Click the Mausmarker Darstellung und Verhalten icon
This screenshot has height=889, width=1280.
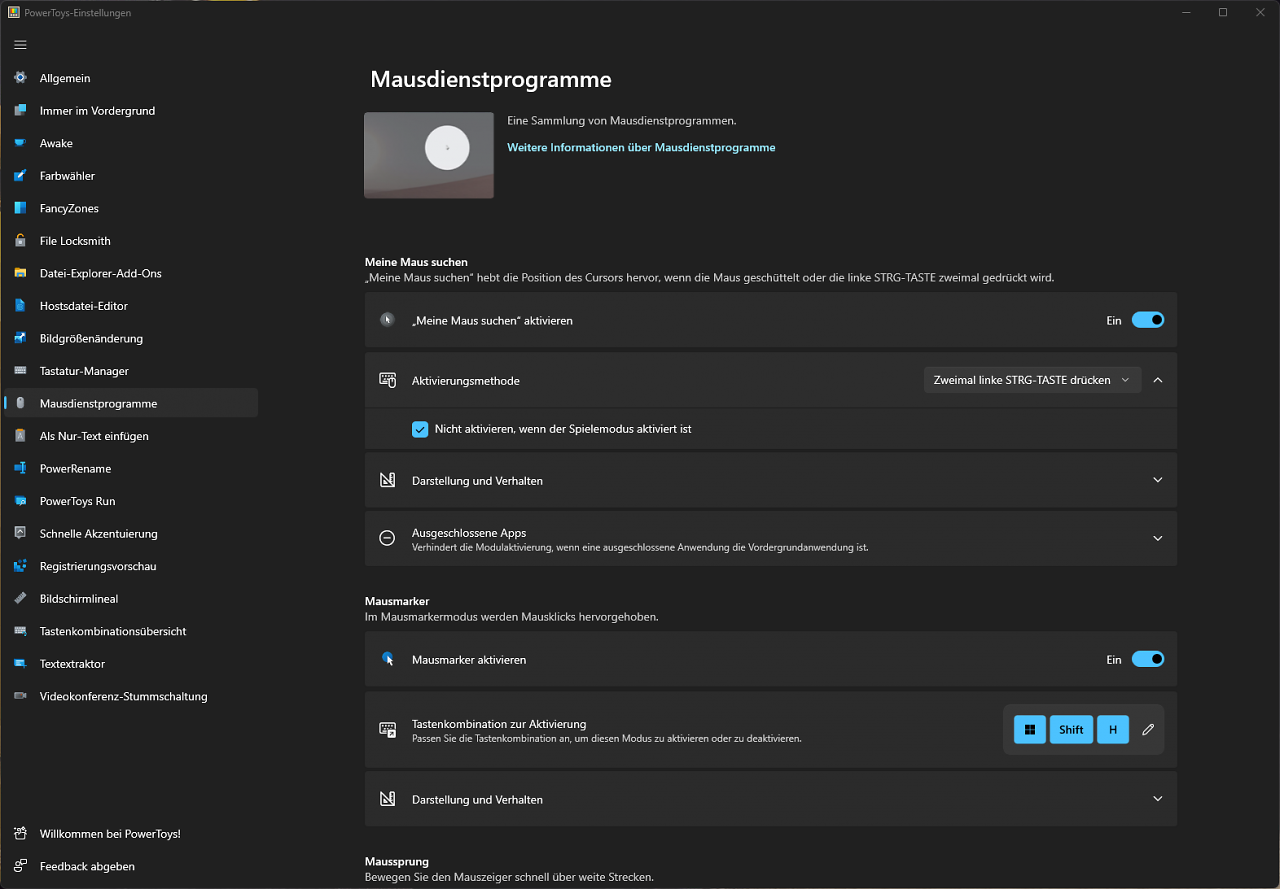click(x=387, y=799)
